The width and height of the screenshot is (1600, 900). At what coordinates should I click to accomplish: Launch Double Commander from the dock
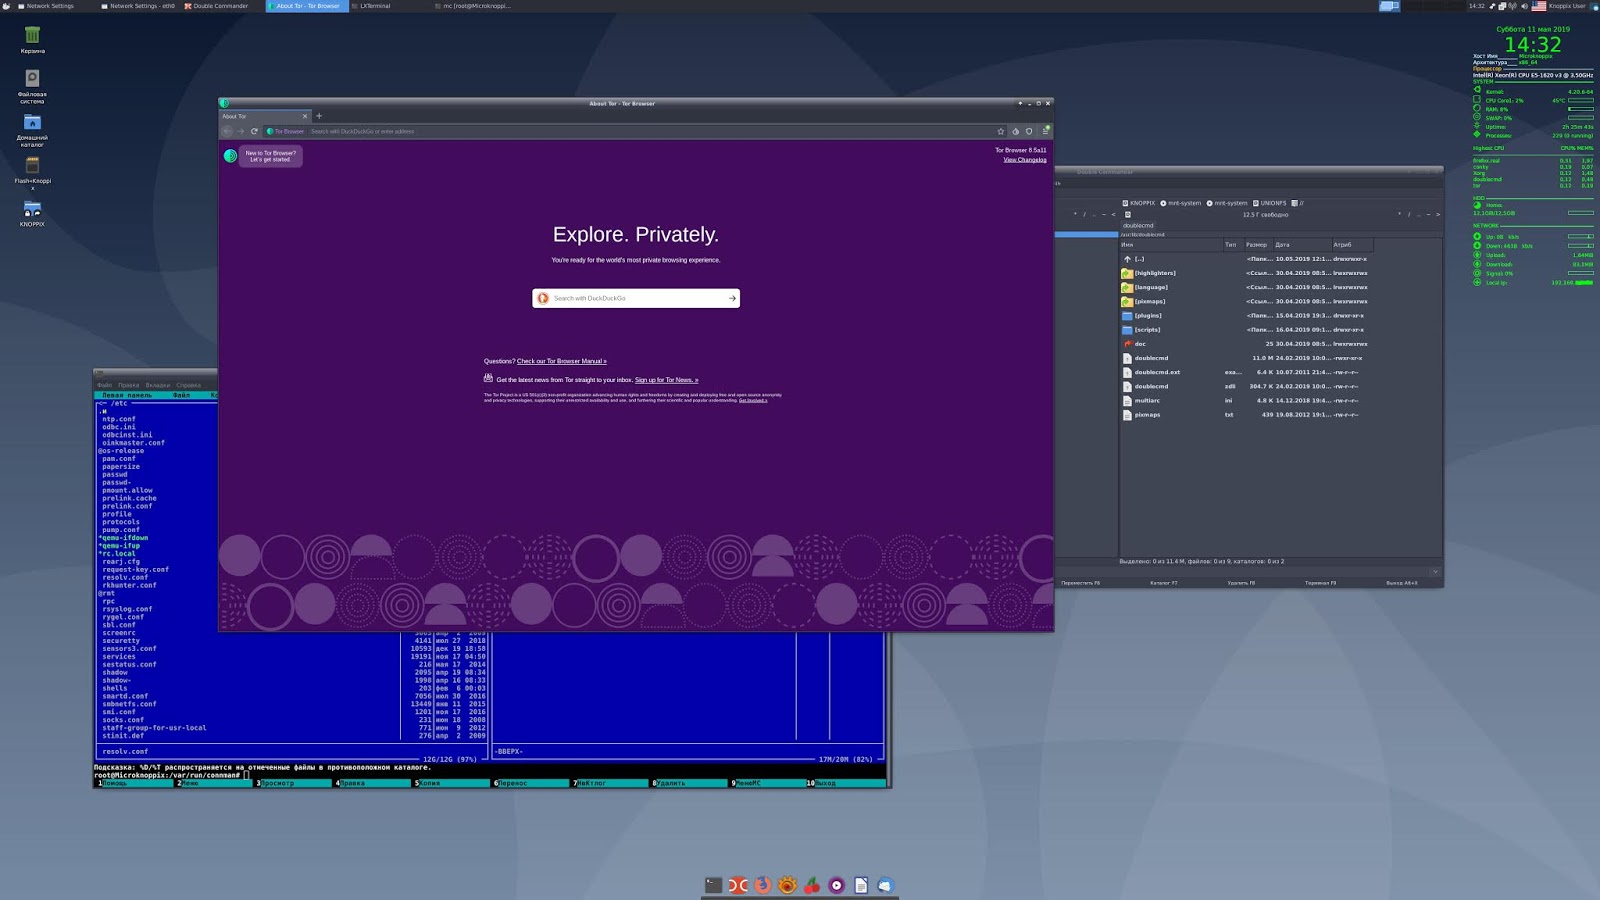[738, 885]
